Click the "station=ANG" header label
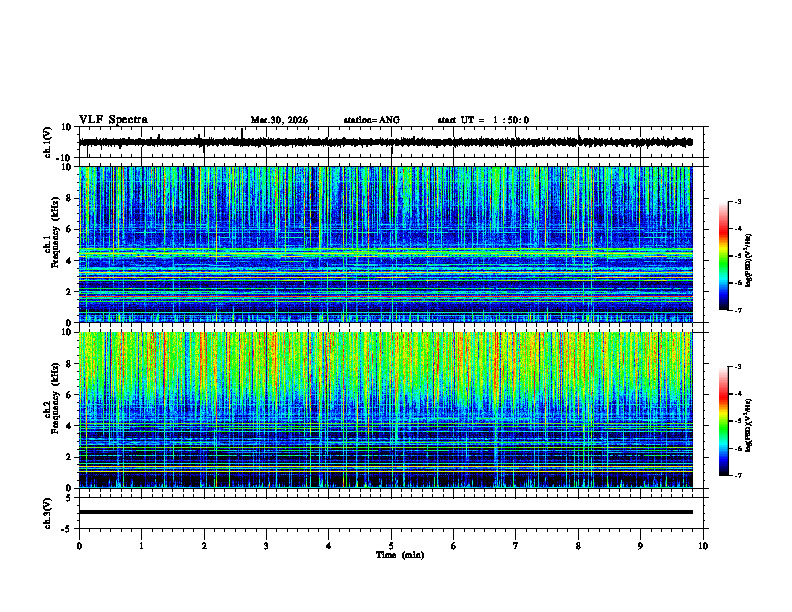 (x=371, y=120)
